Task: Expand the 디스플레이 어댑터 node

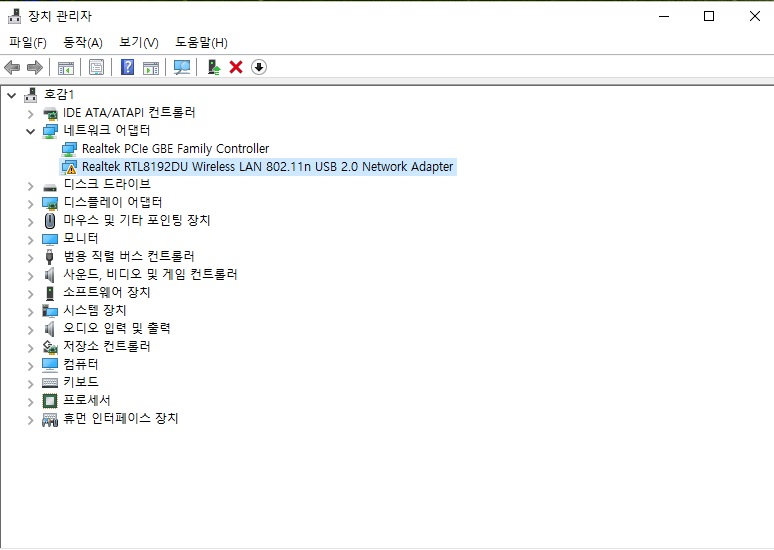Action: coord(31,204)
